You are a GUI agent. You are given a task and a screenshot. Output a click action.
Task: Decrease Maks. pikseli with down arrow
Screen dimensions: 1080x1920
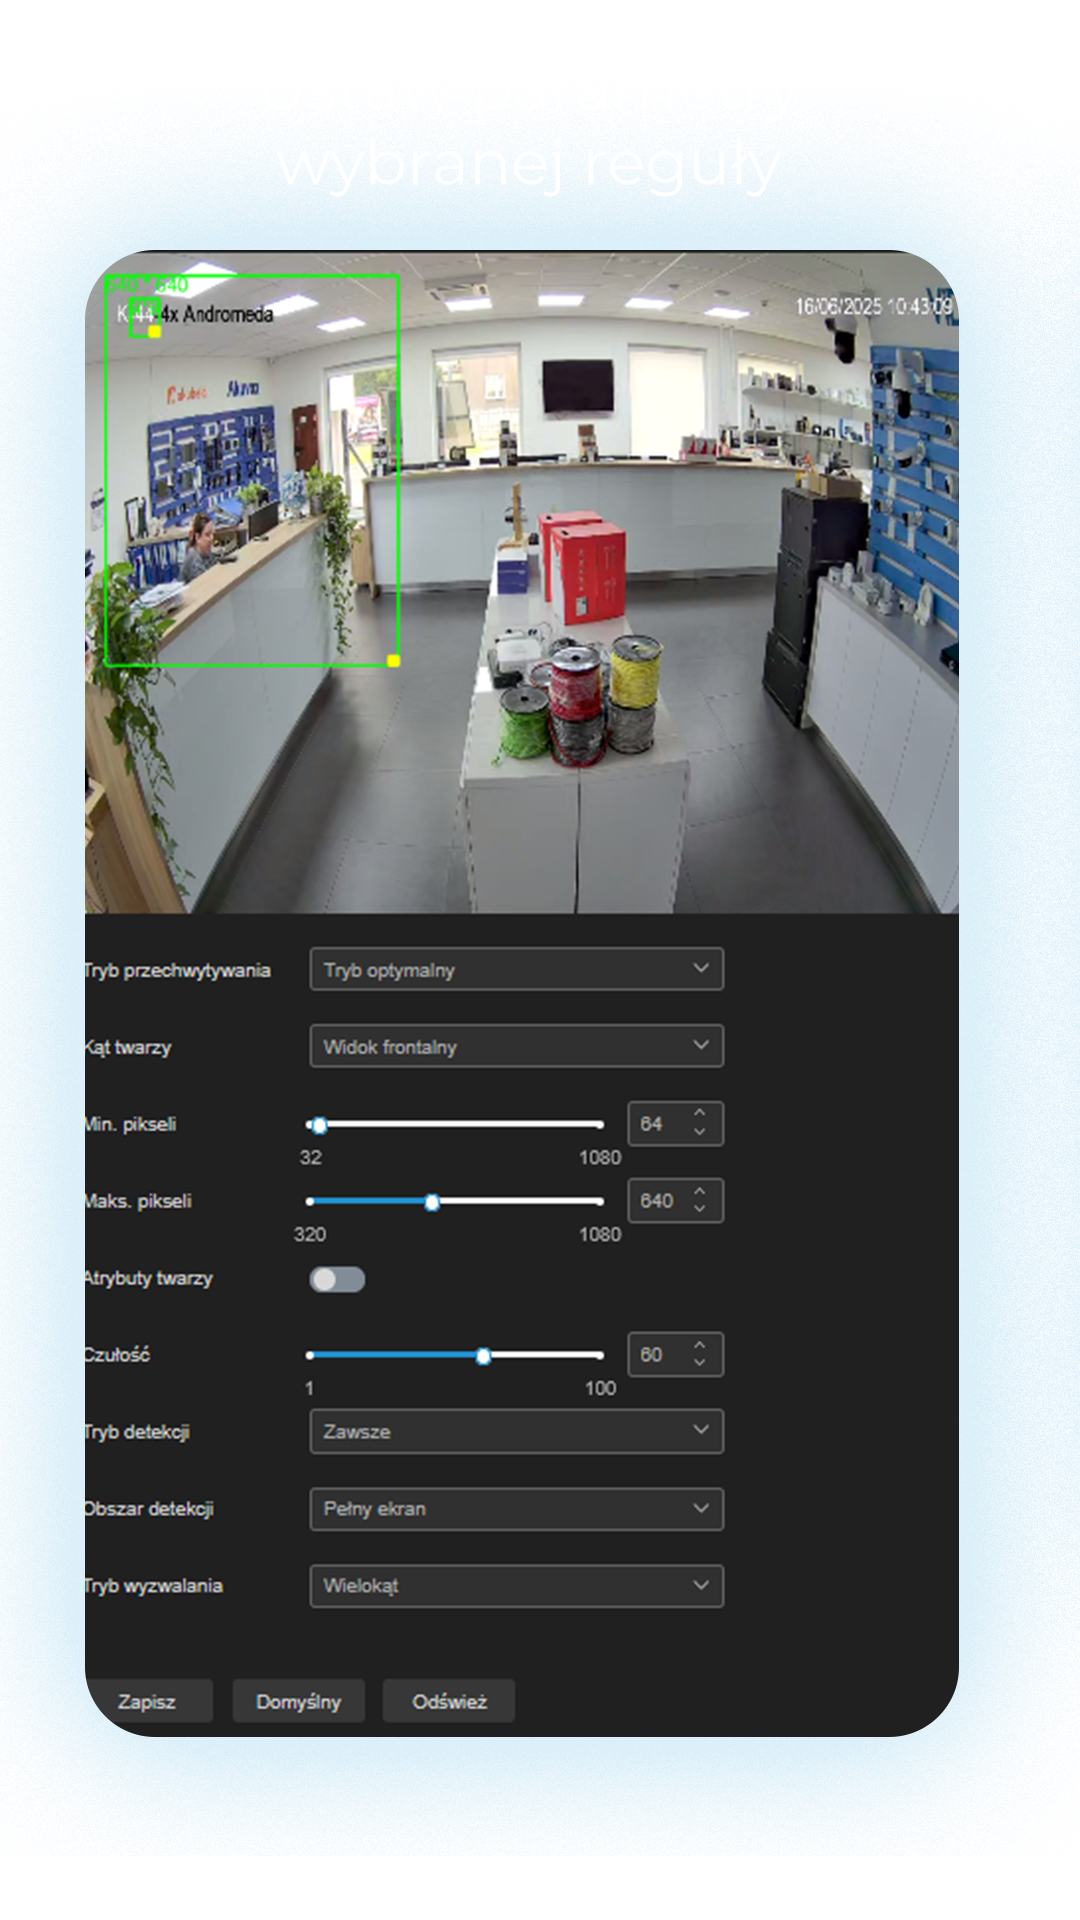click(700, 1210)
